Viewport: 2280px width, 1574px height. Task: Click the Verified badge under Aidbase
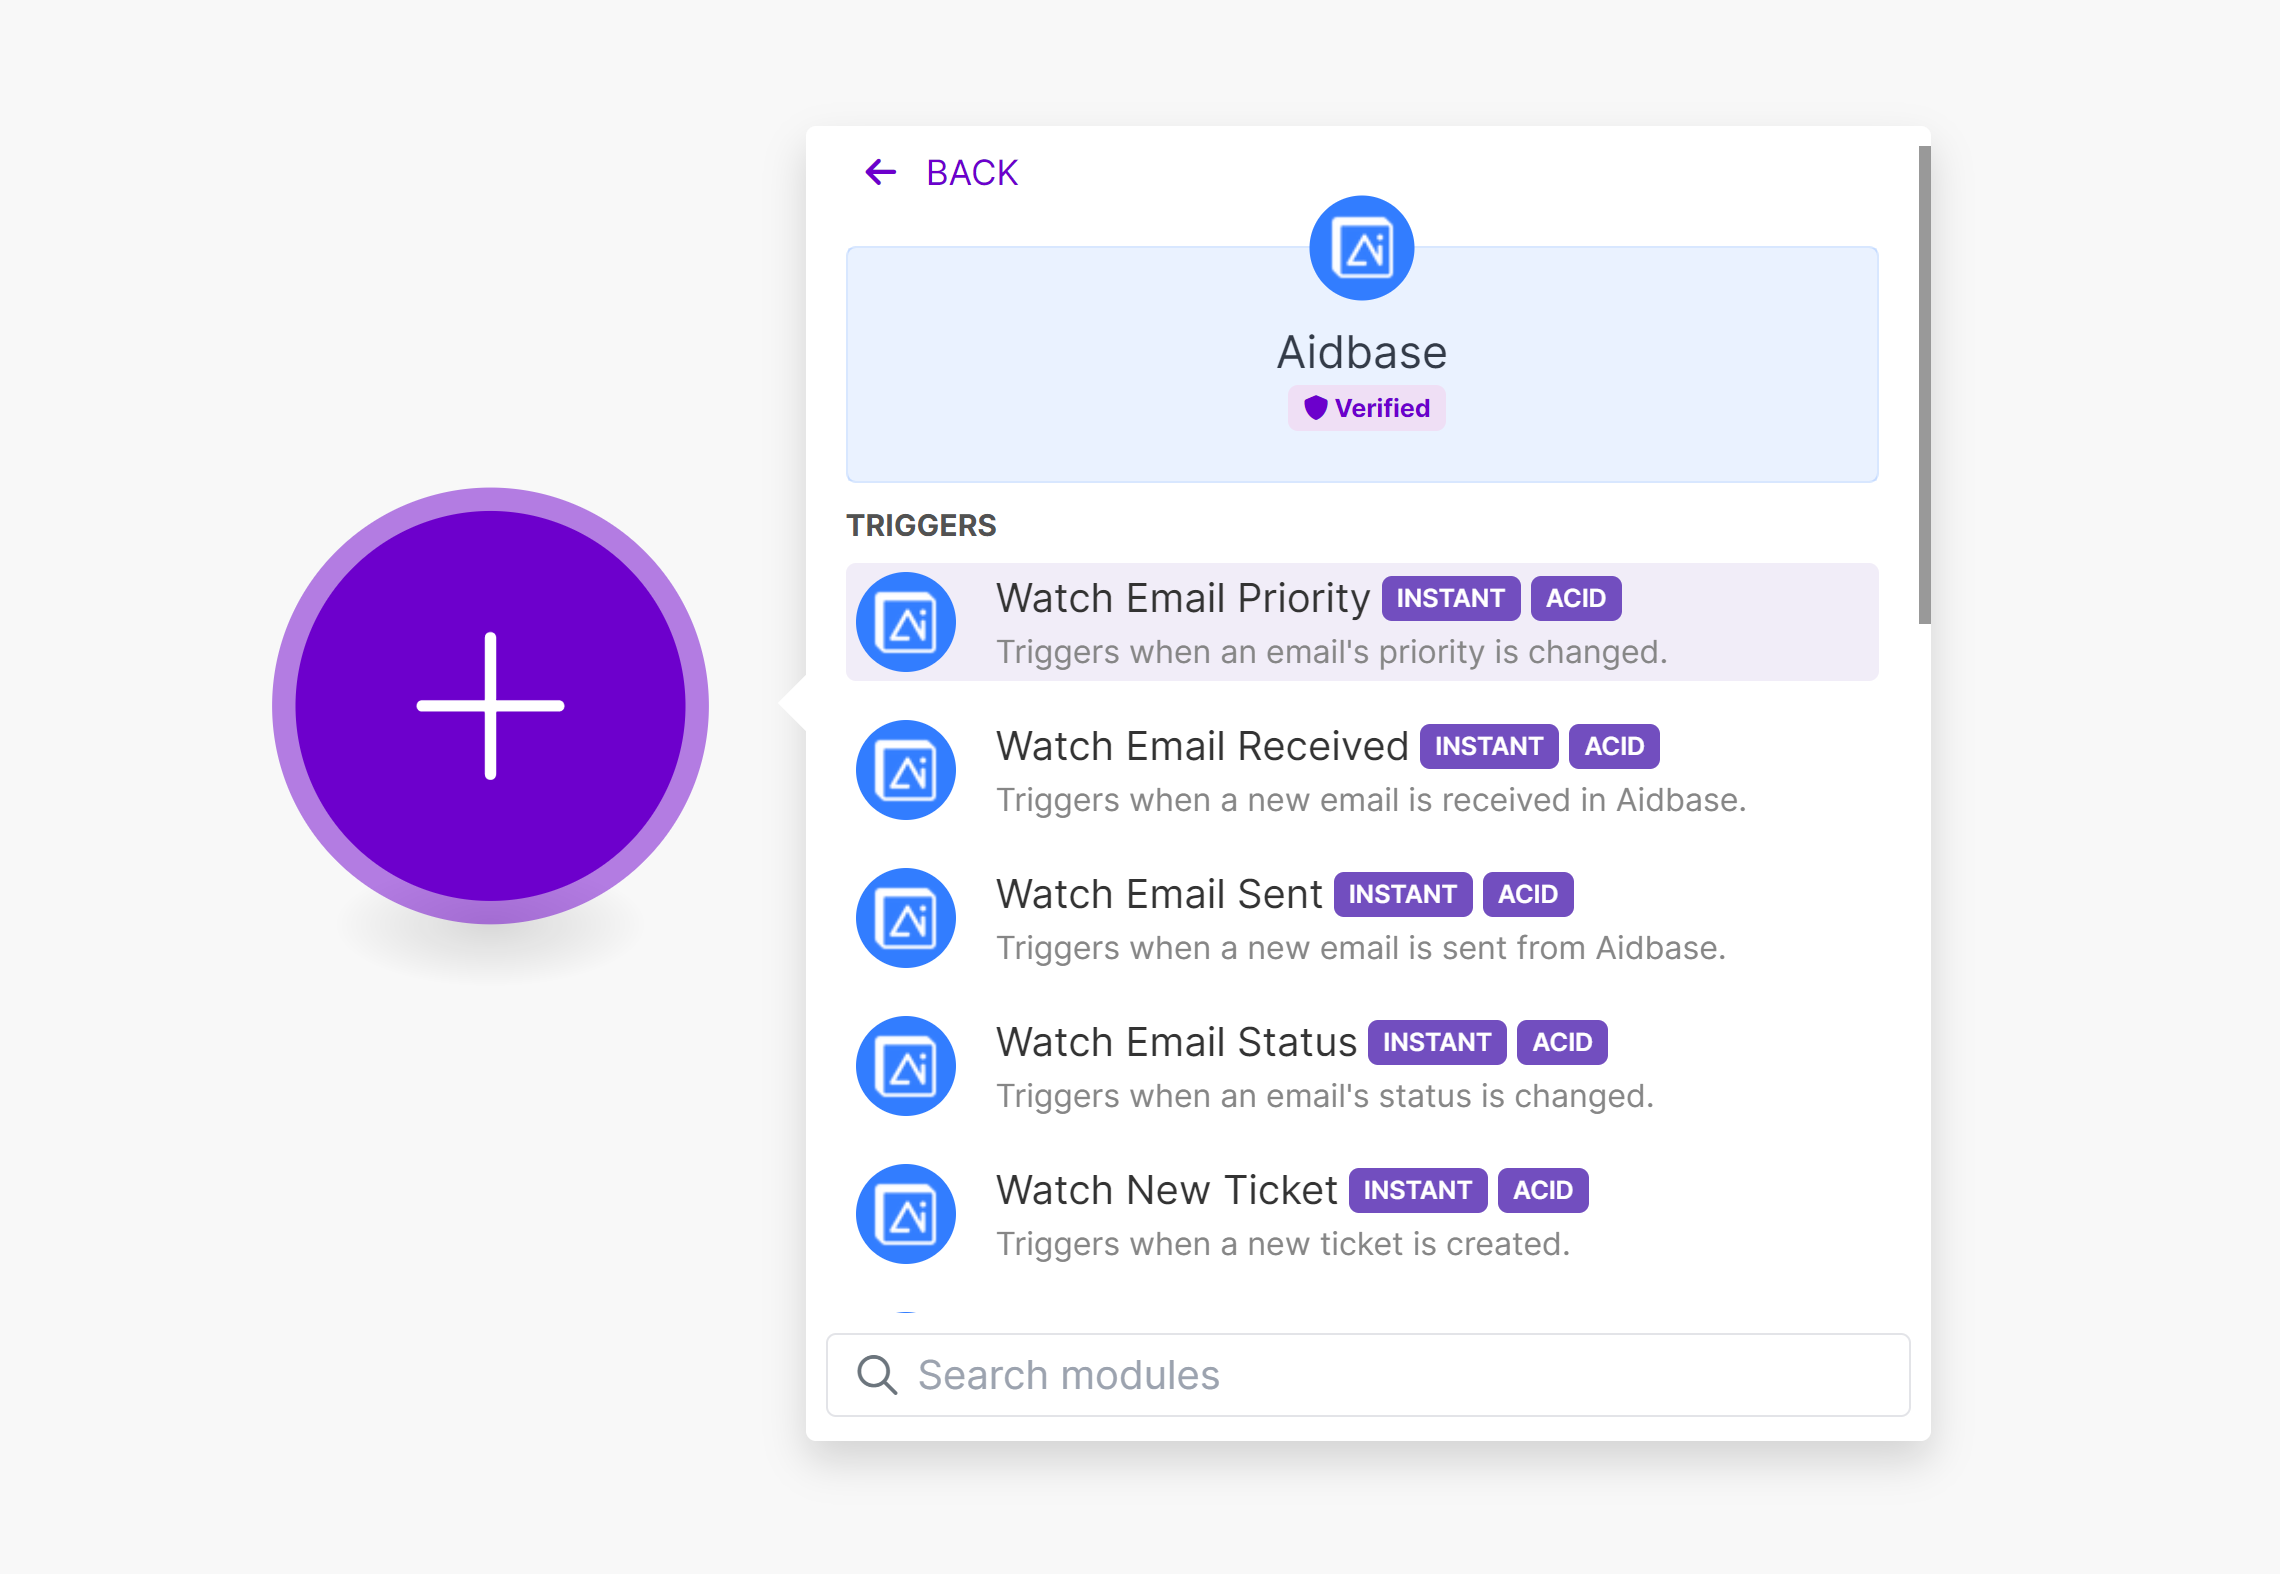coord(1366,408)
